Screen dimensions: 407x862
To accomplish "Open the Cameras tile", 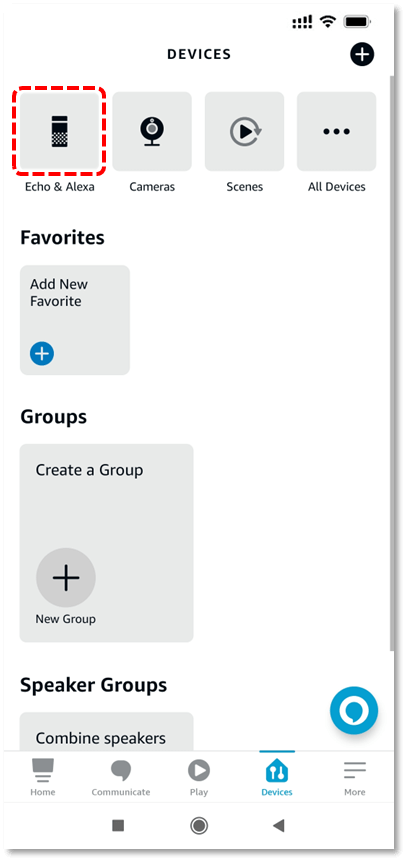I will click(152, 131).
